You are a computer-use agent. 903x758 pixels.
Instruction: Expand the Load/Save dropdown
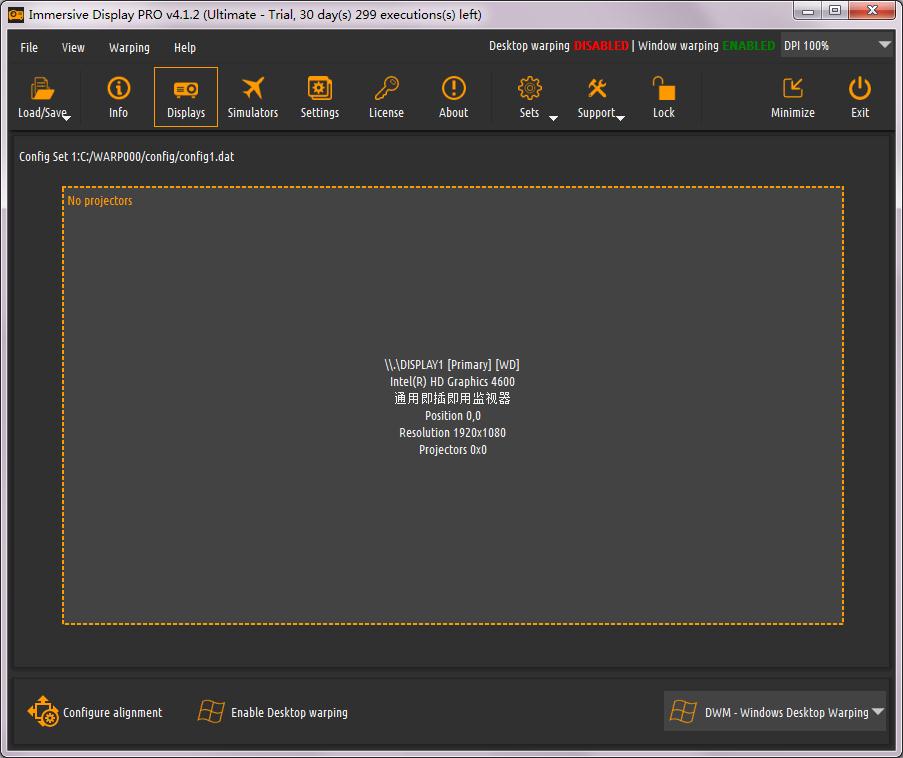pyautogui.click(x=66, y=118)
